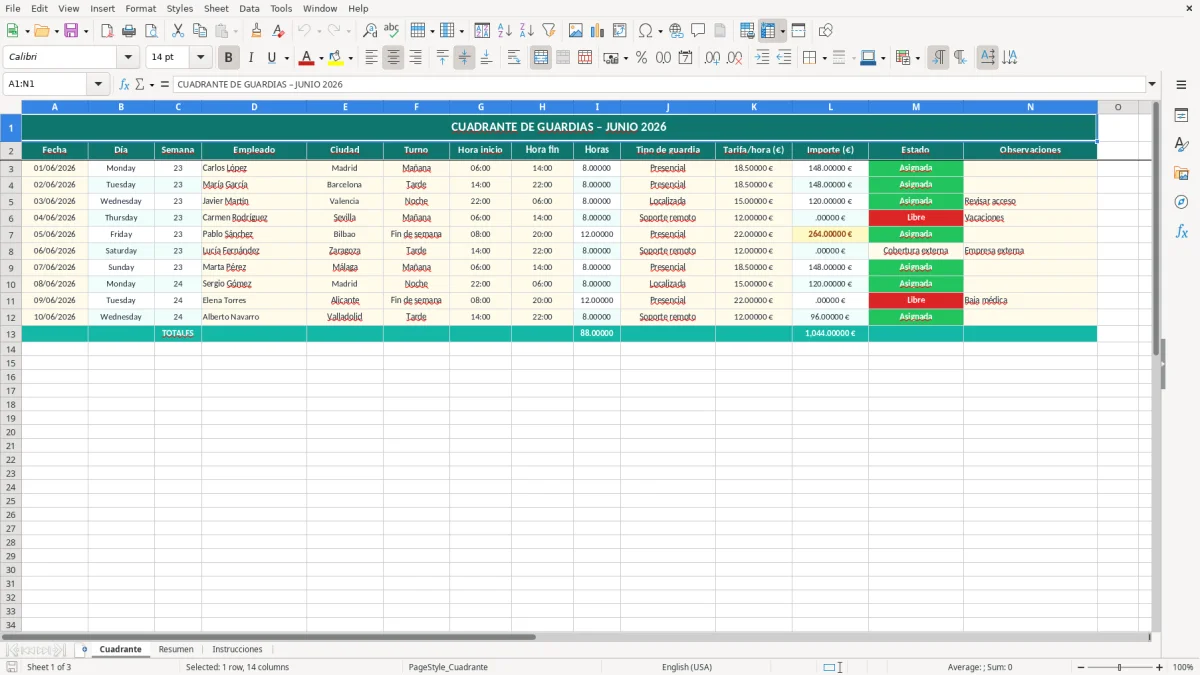Expand the font name dropdown
The image size is (1200, 675).
pyautogui.click(x=128, y=58)
